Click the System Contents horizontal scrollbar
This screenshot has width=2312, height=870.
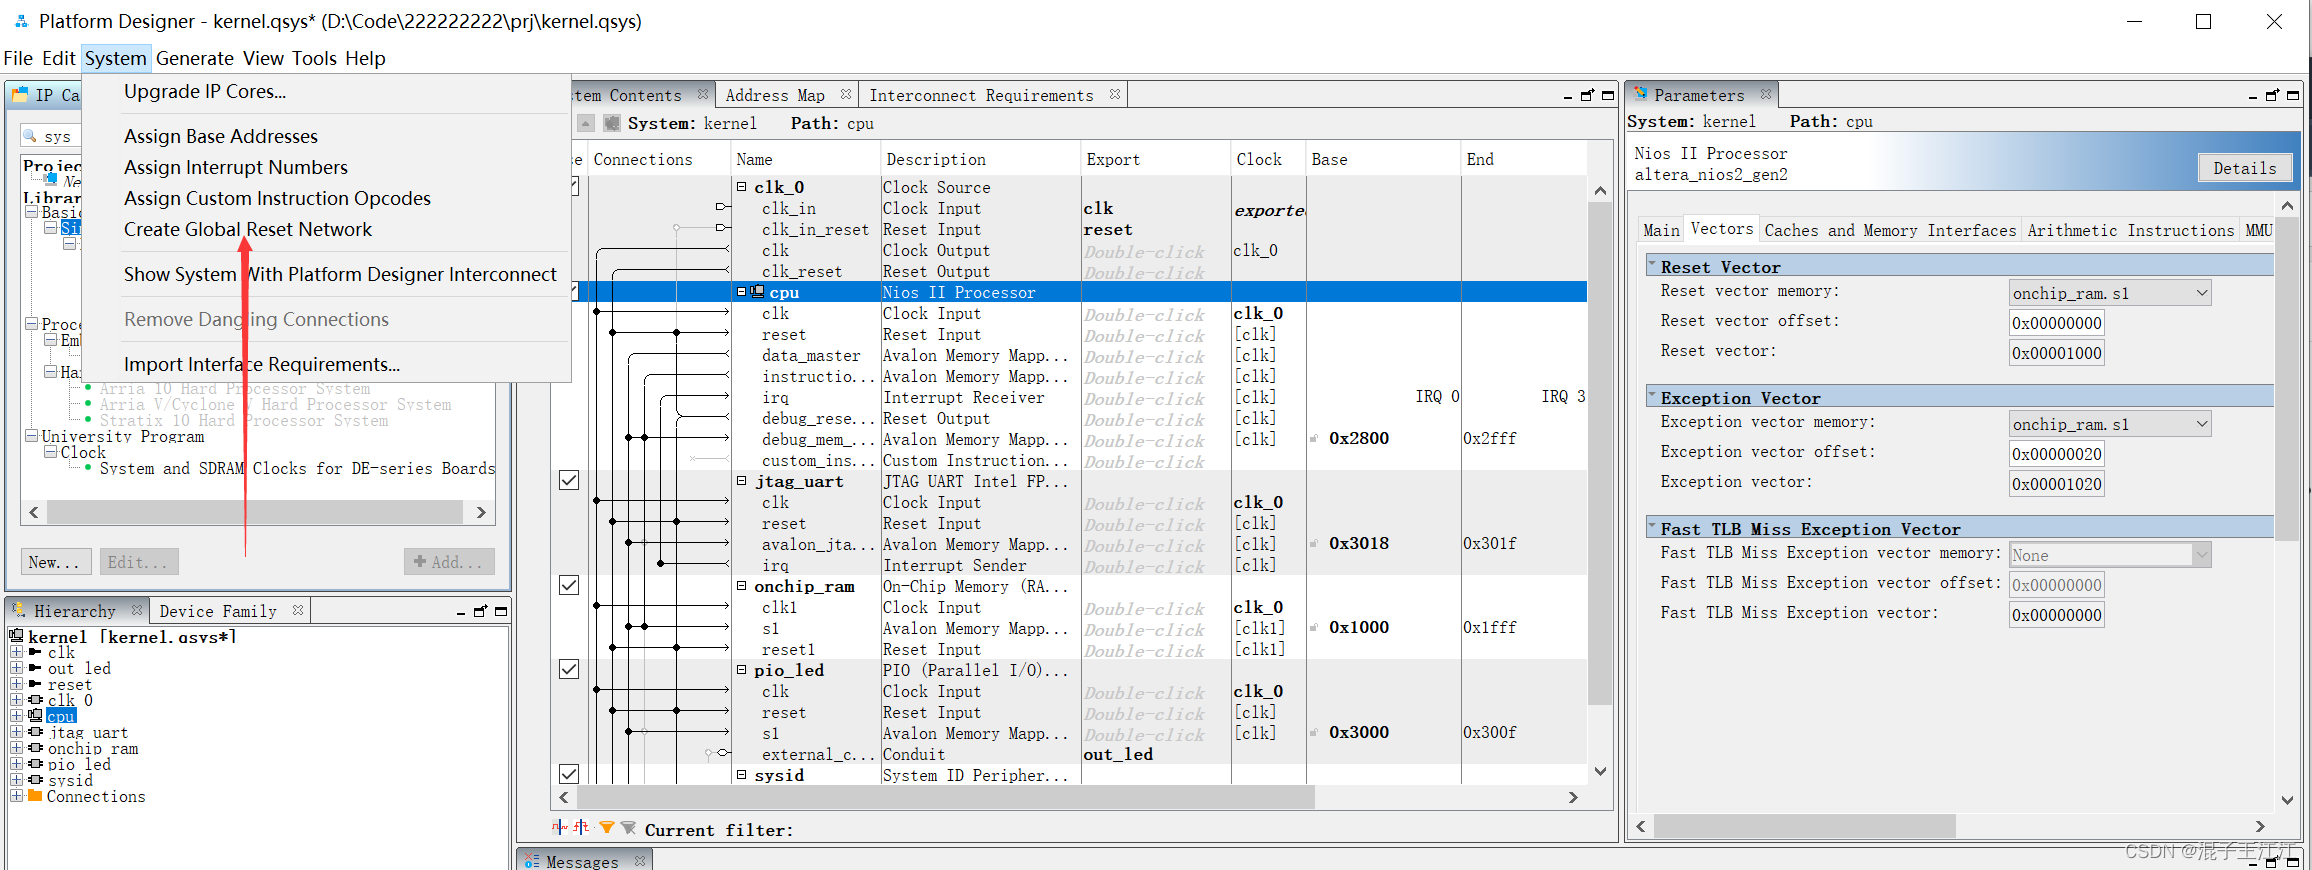pyautogui.click(x=945, y=797)
